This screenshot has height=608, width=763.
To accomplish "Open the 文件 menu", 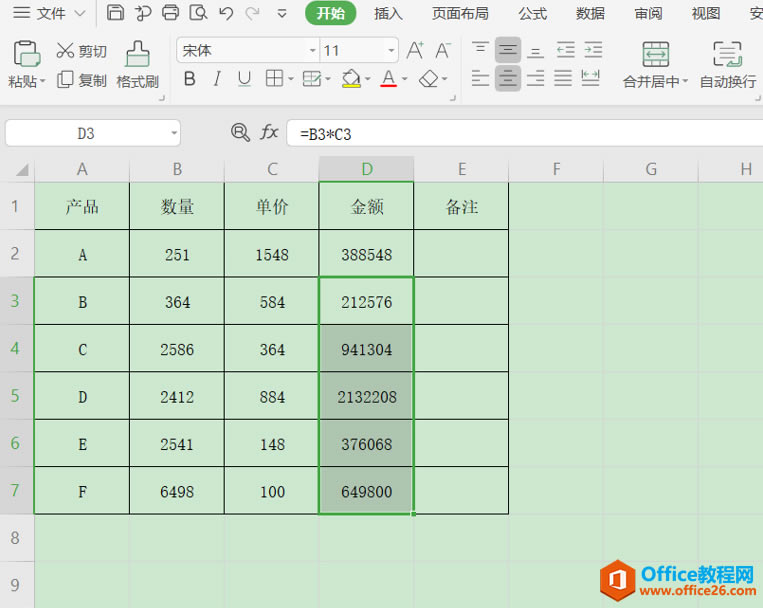I will coord(49,13).
